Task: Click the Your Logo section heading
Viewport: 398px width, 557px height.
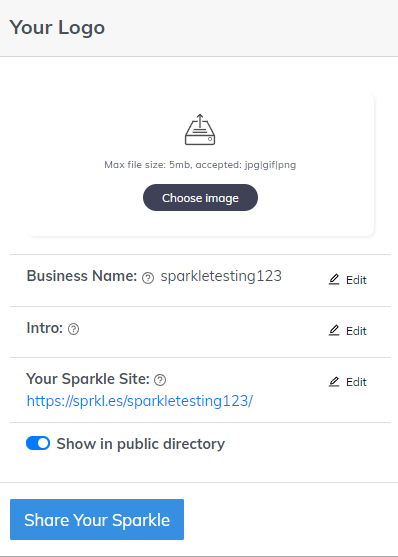Action: [x=57, y=28]
